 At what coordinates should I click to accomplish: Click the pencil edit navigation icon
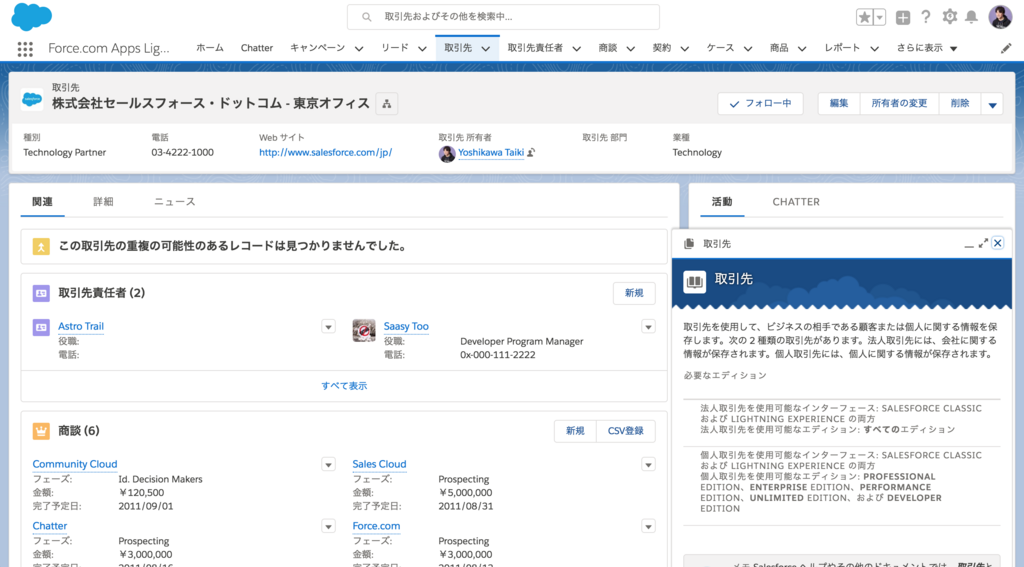click(1006, 48)
